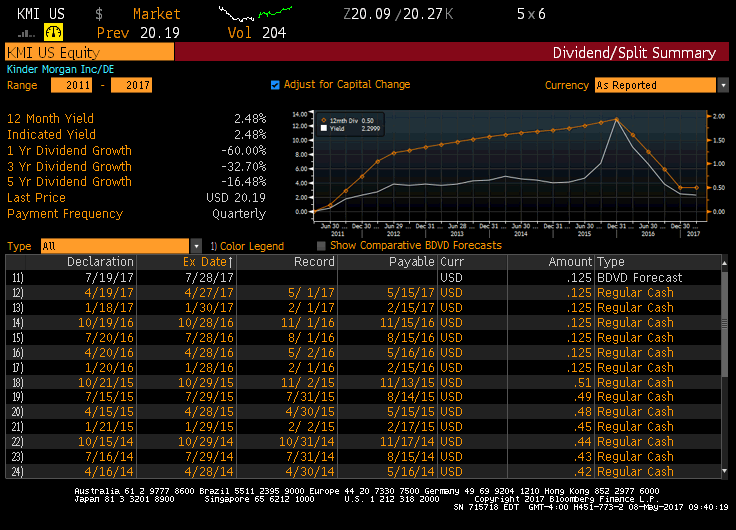Click the Type column header in table
The height and width of the screenshot is (530, 736).
pyautogui.click(x=611, y=261)
